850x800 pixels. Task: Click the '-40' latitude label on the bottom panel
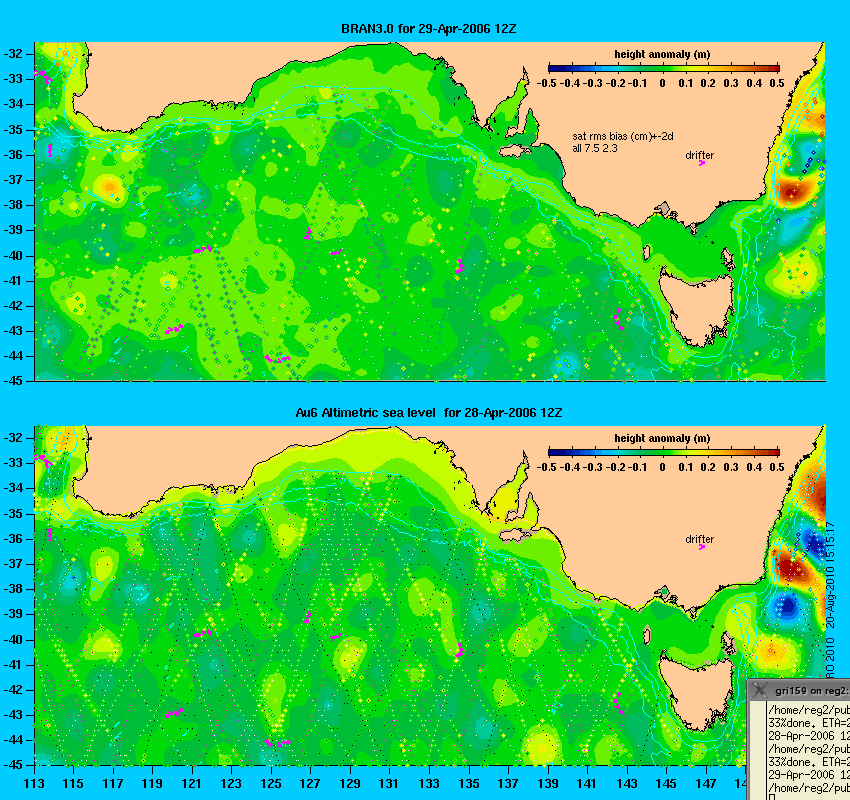13,640
